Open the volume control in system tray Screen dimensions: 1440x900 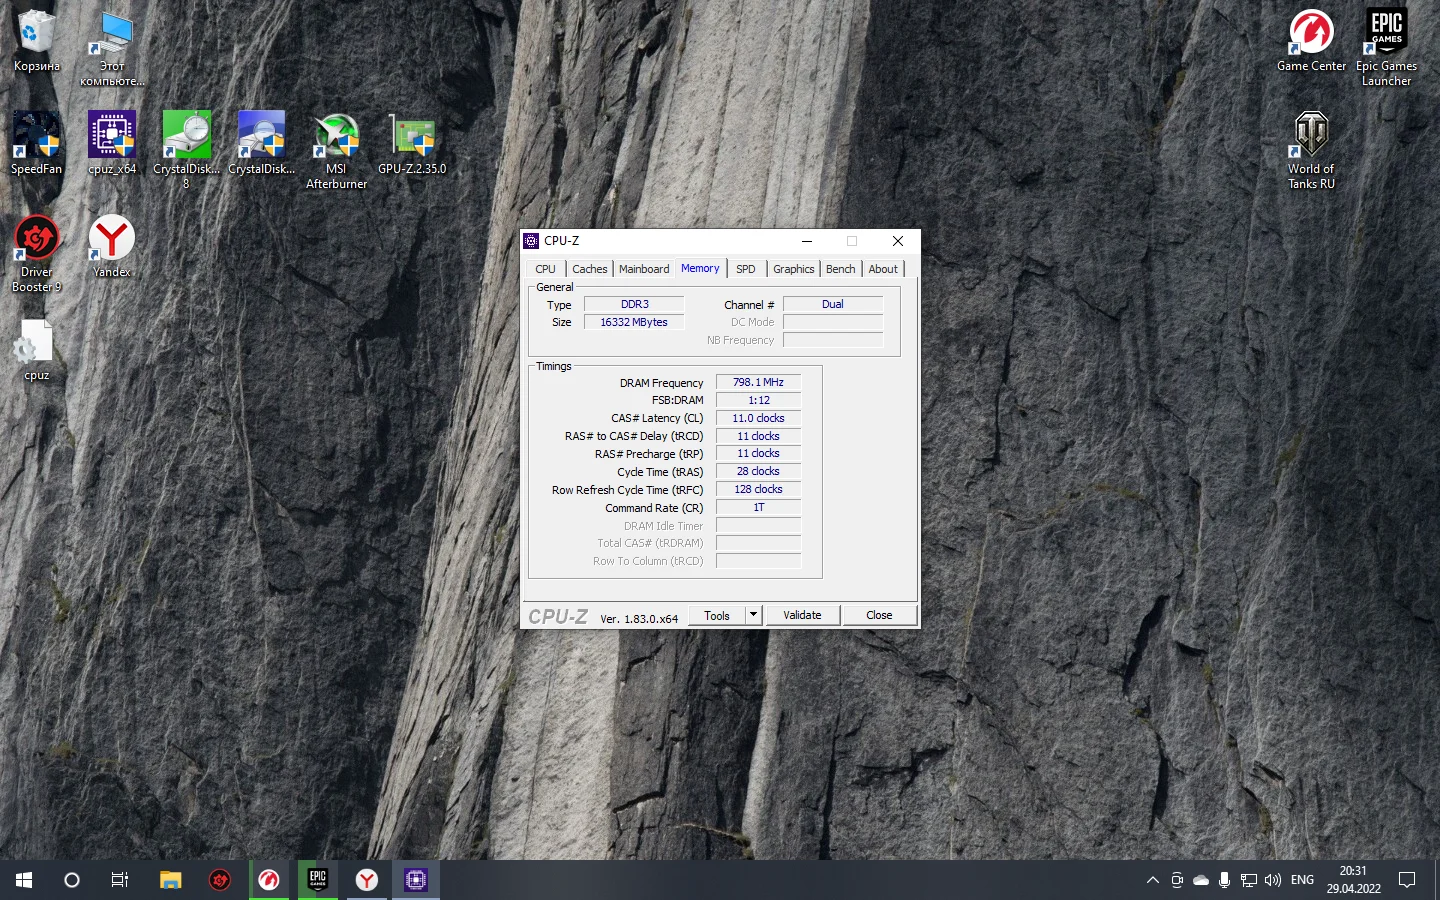coord(1272,880)
